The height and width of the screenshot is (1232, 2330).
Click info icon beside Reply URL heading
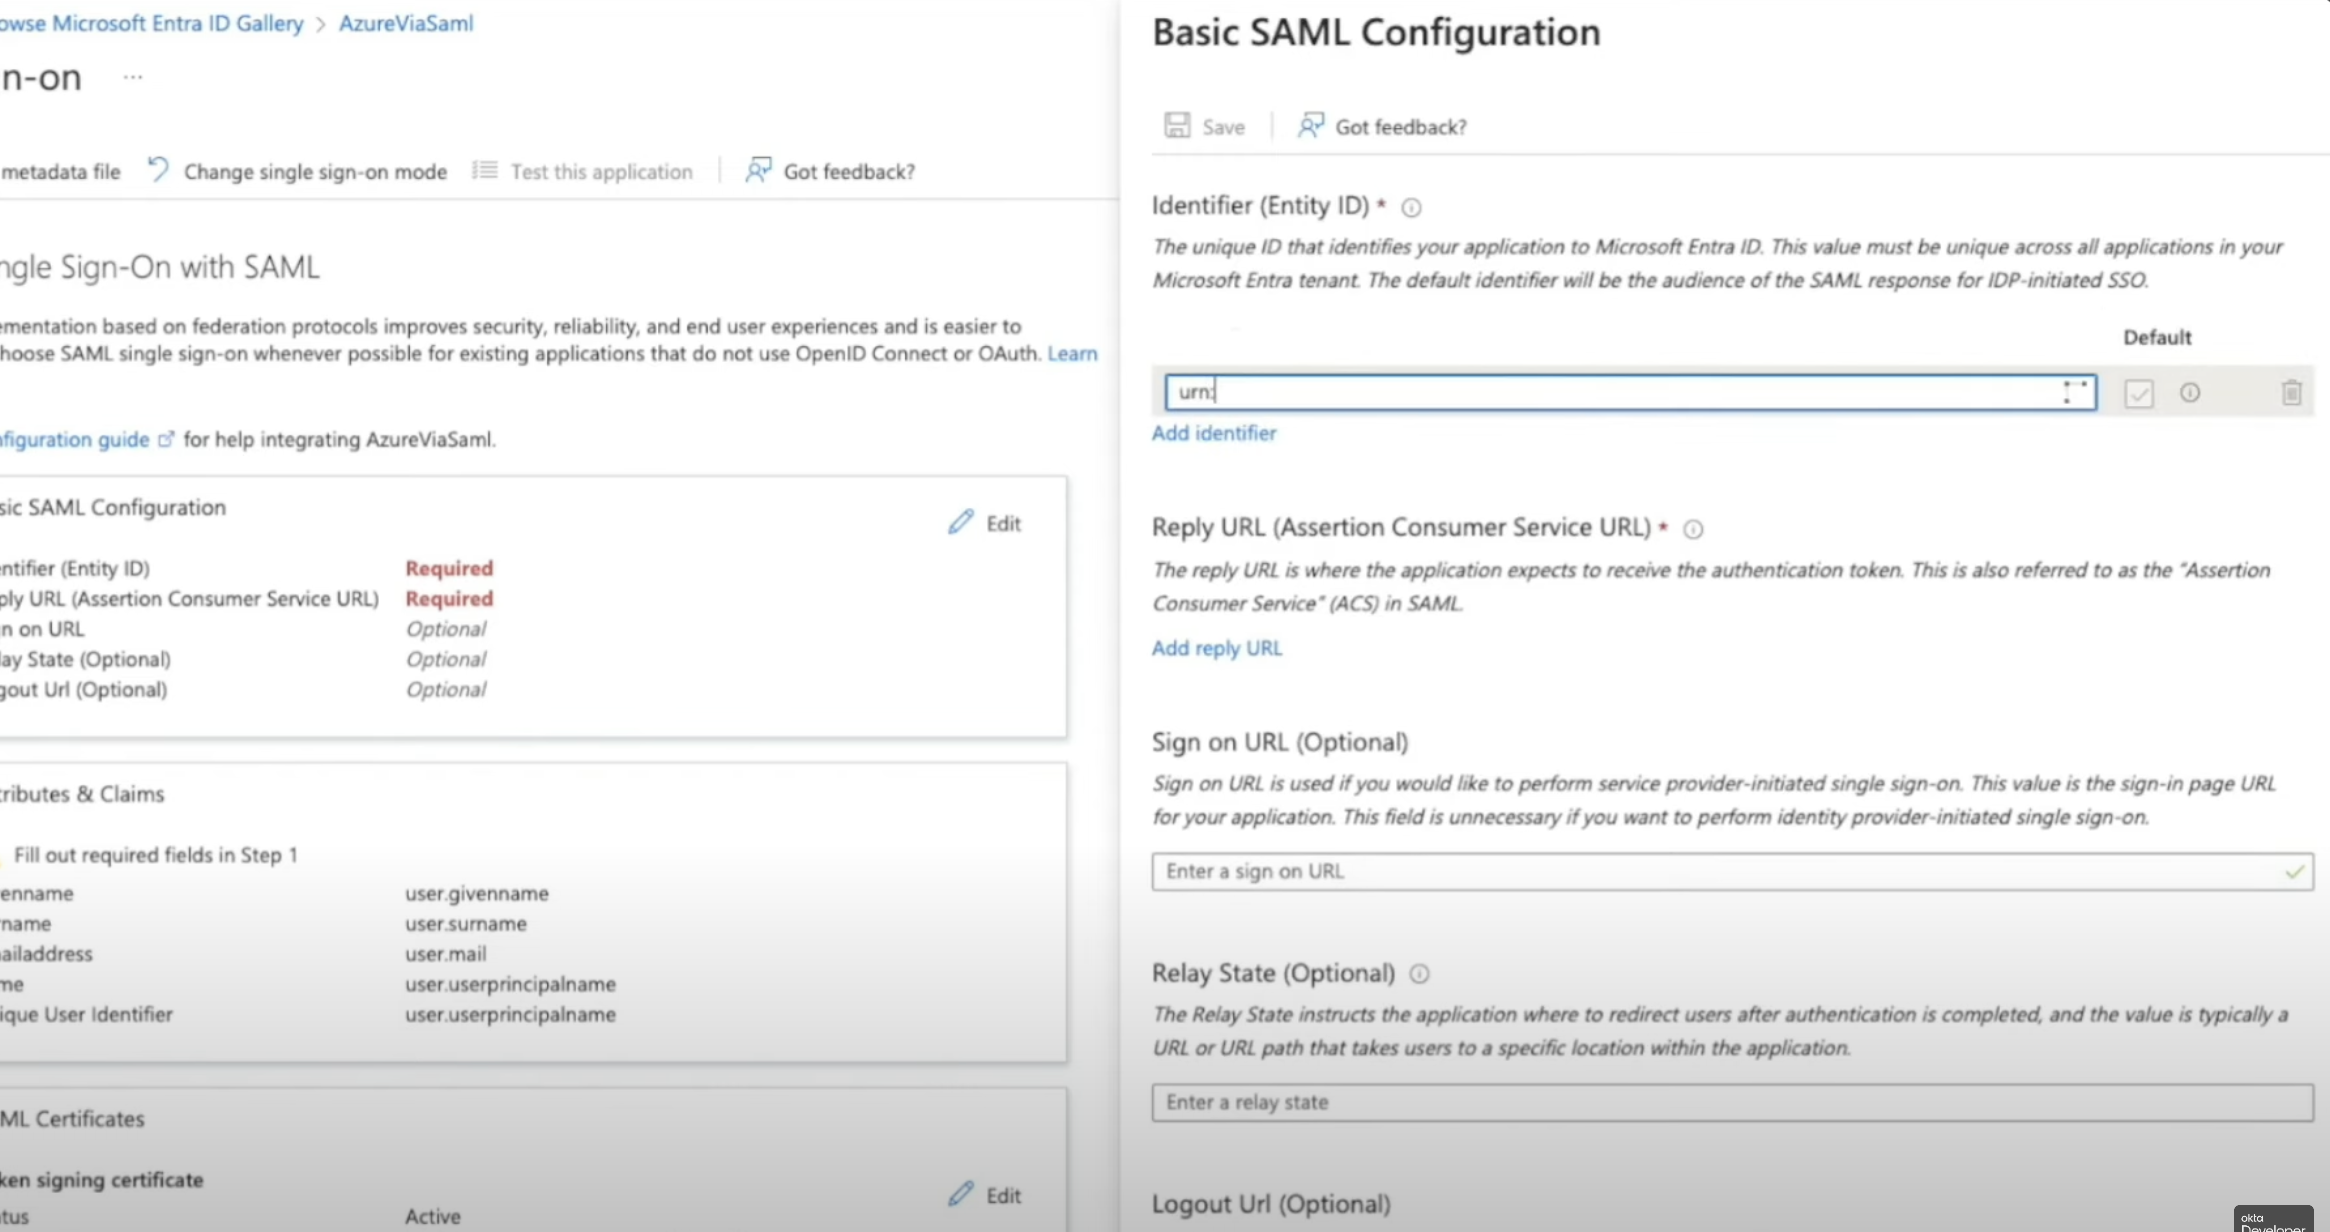[1693, 529]
